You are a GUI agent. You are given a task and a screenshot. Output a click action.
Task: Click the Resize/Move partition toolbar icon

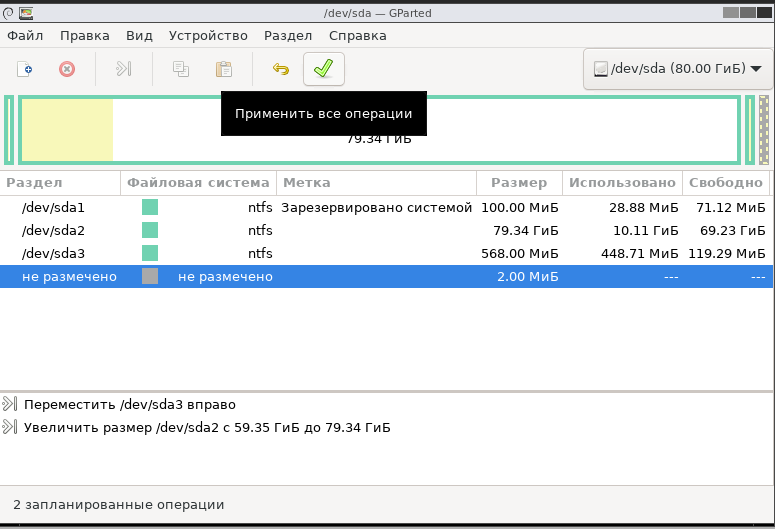123,69
